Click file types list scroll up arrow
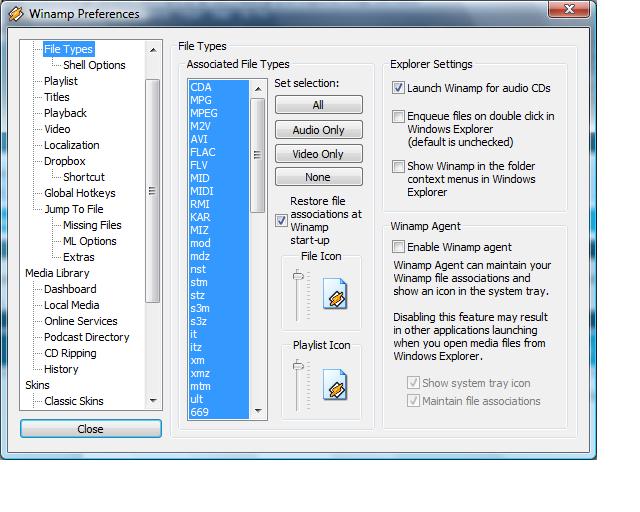 [258, 89]
